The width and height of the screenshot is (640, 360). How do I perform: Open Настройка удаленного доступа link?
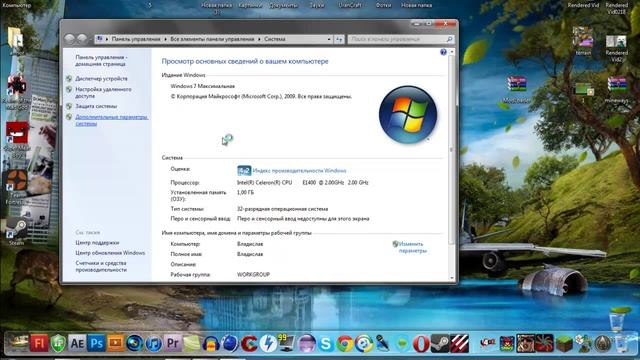click(x=103, y=92)
